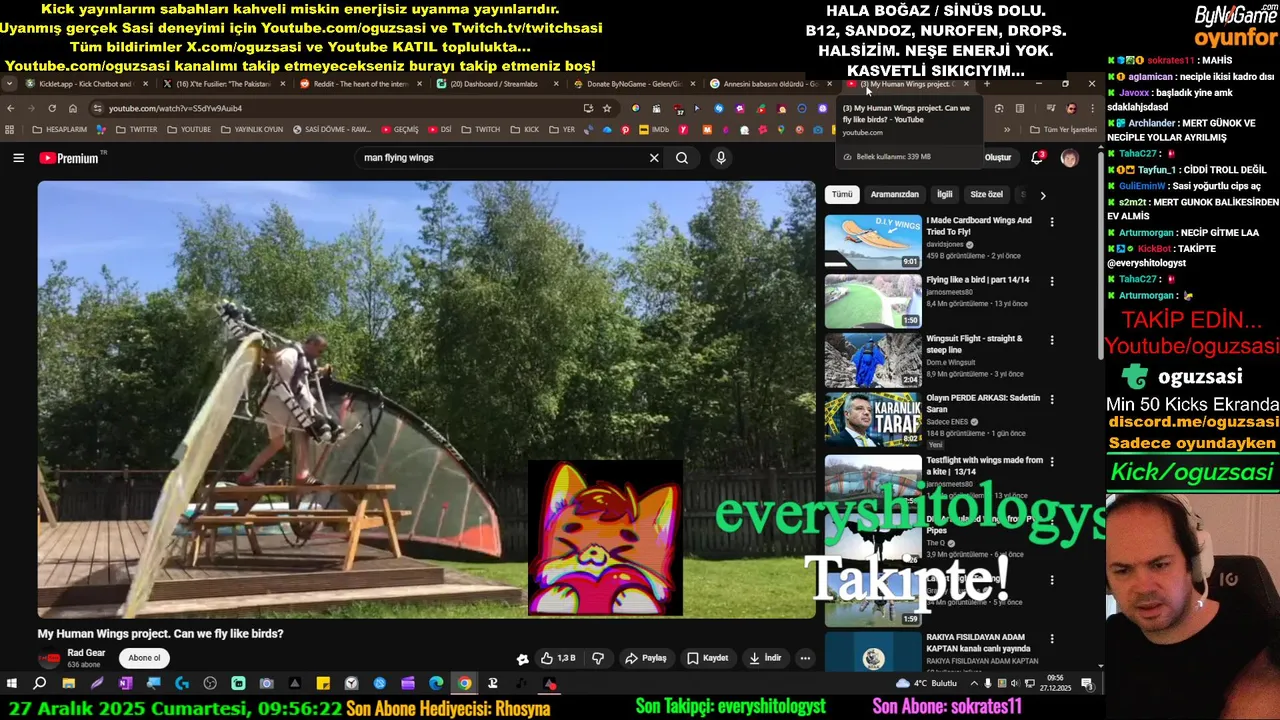The height and width of the screenshot is (720, 1280).
Task: Open the HESAPLARIM bookmark folder
Action: tap(59, 129)
